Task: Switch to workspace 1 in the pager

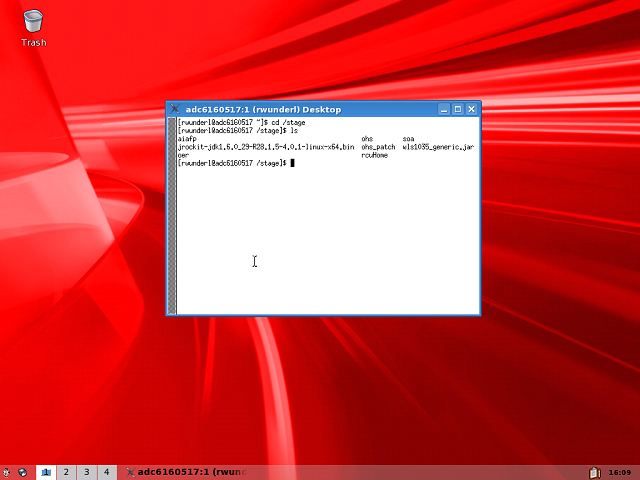Action: click(x=46, y=472)
